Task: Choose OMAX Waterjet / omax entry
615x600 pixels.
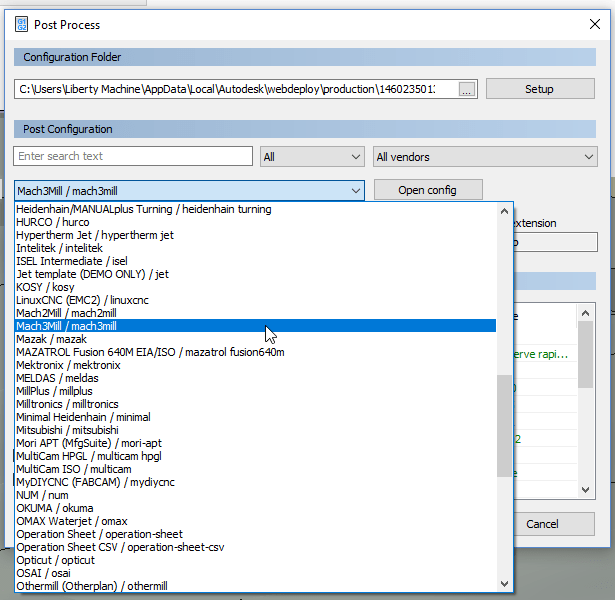Action: pyautogui.click(x=255, y=521)
